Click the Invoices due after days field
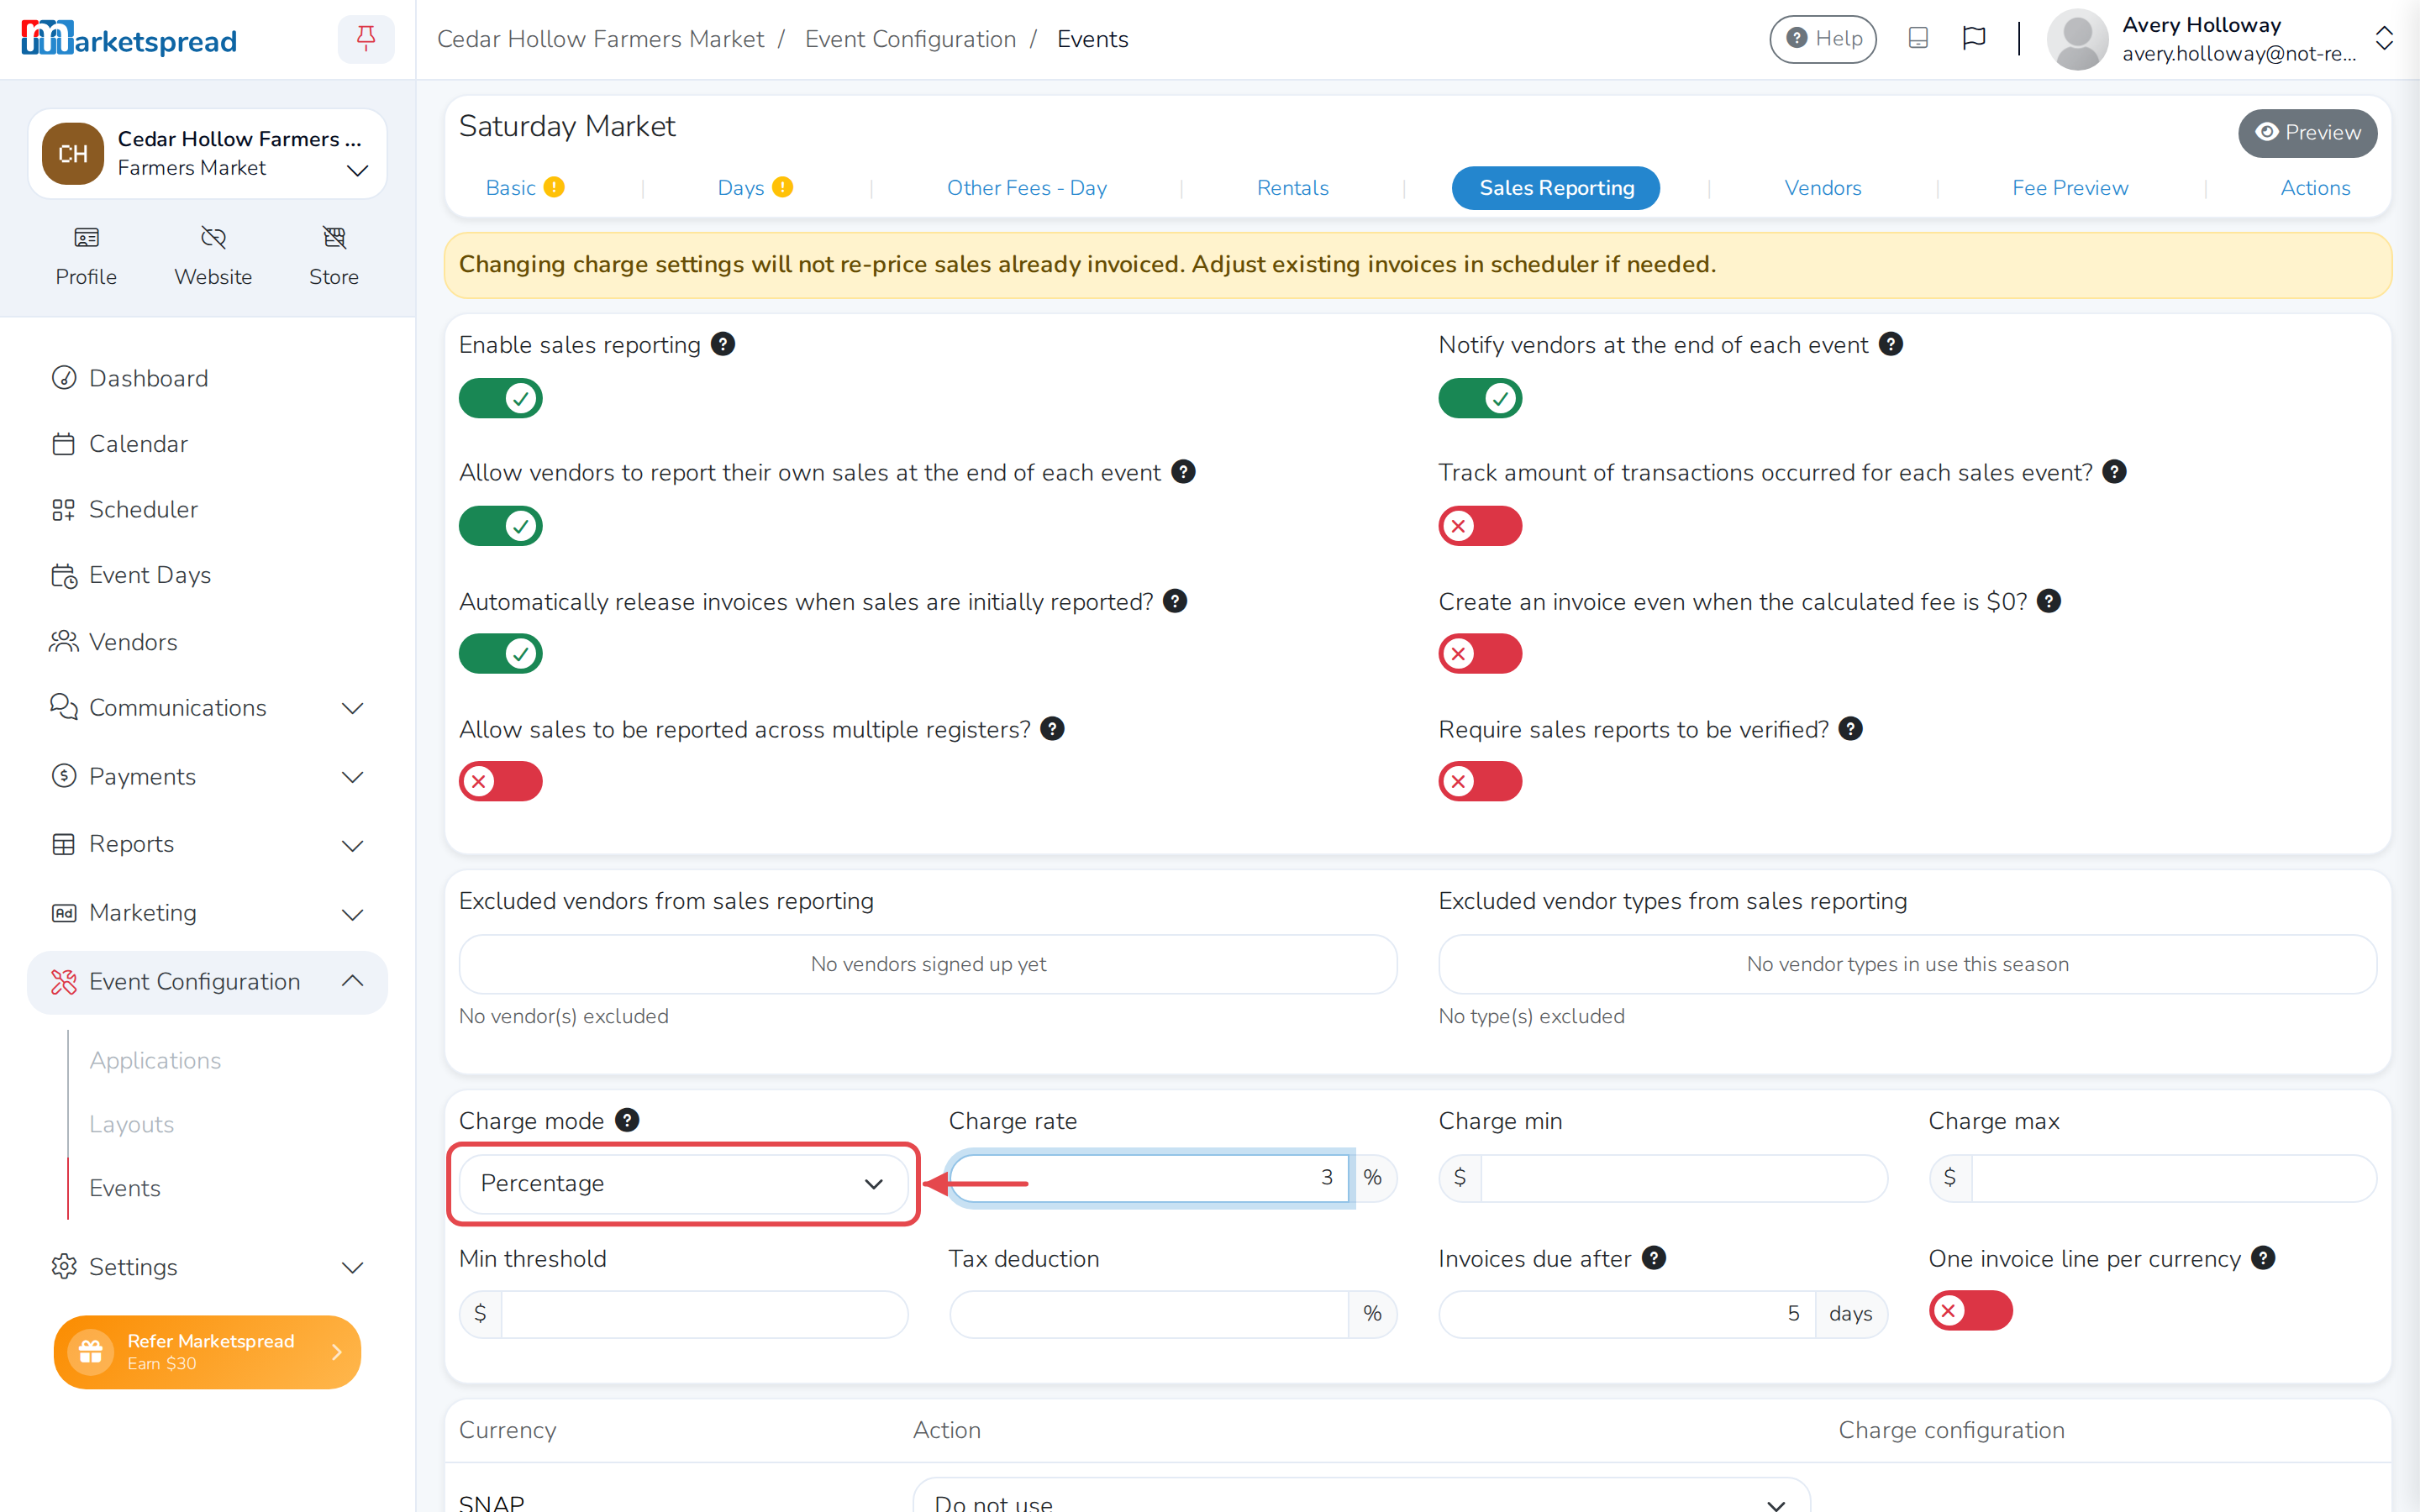 coord(1627,1313)
